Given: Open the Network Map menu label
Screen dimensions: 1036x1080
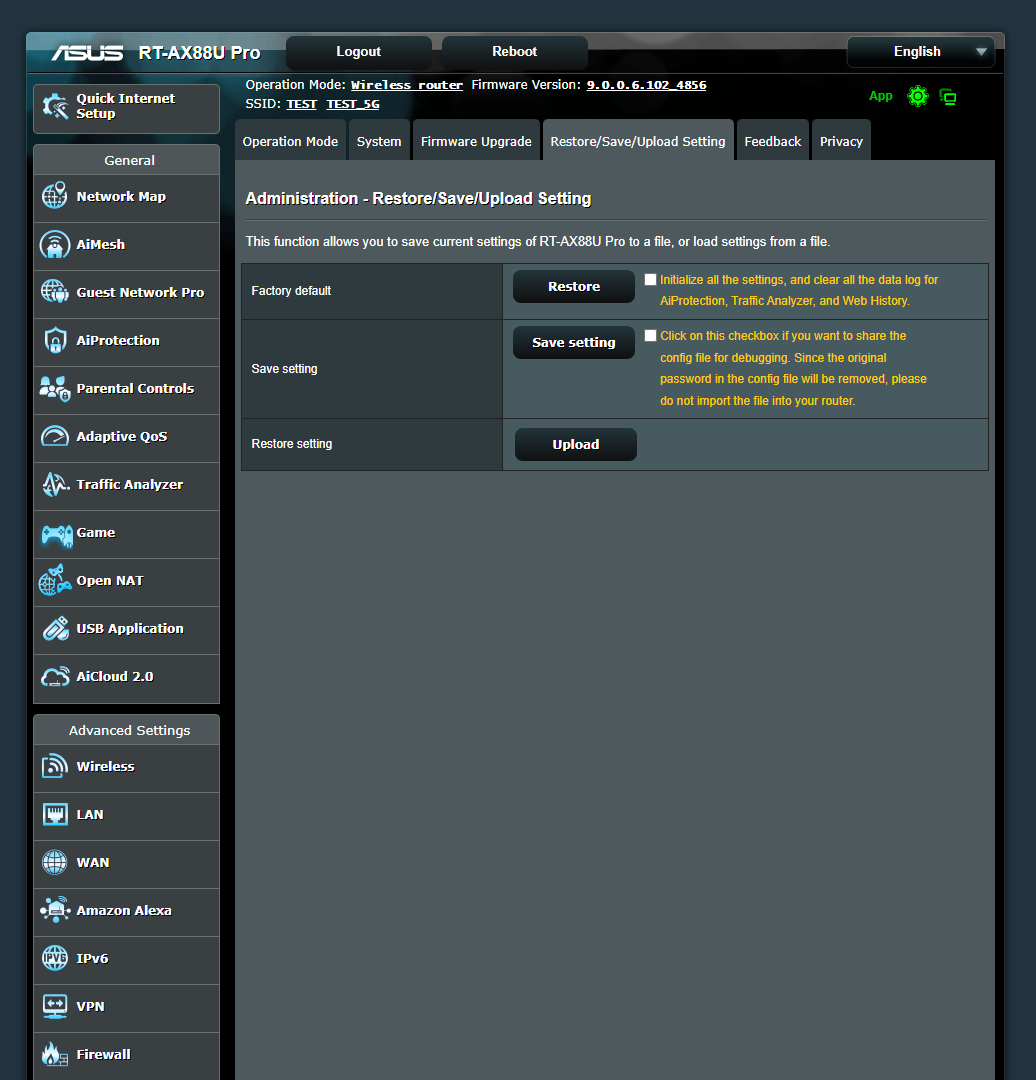Looking at the screenshot, I should click(121, 196).
